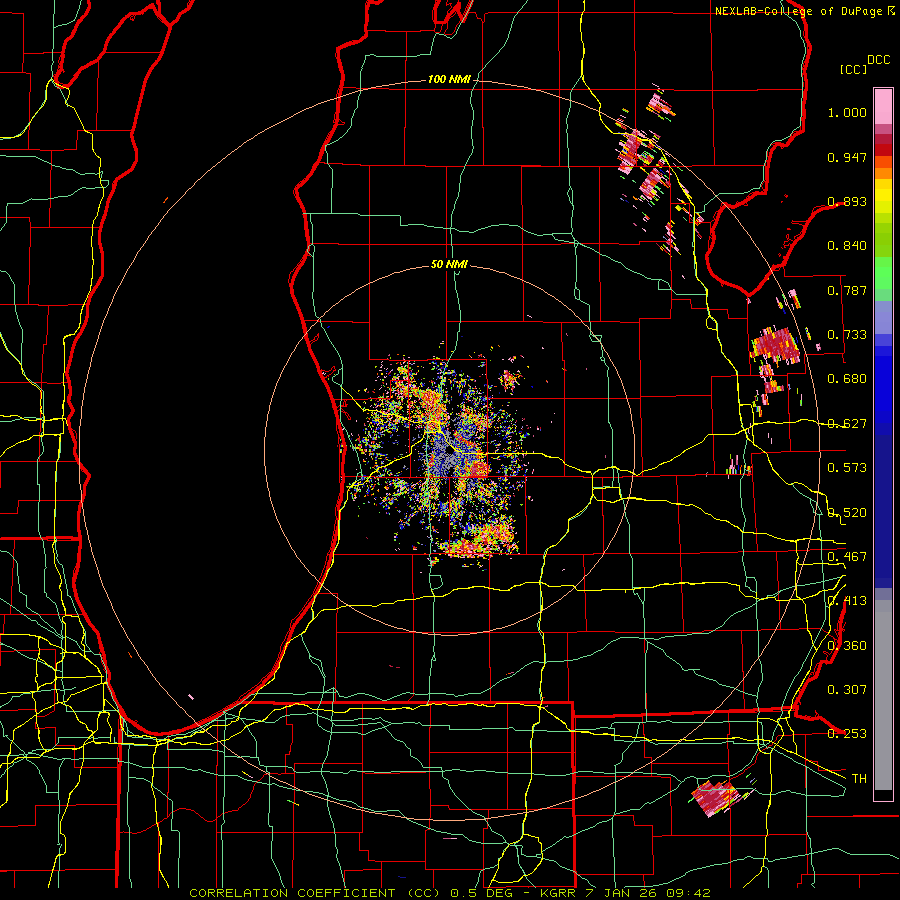Image resolution: width=900 pixels, height=900 pixels.
Task: Click the pink echo patch in southeast corner
Action: click(715, 797)
